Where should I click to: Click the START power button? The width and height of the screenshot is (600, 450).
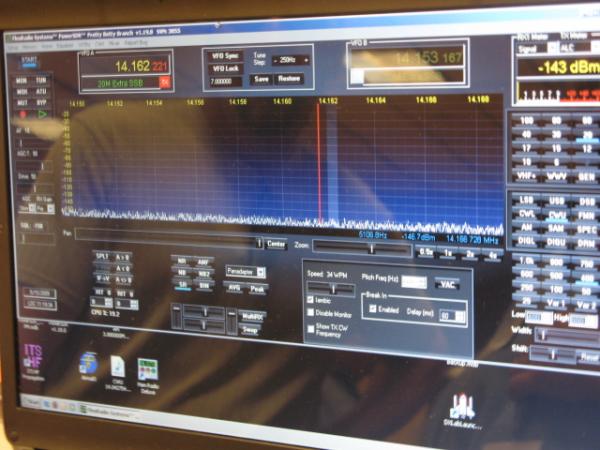click(28, 60)
